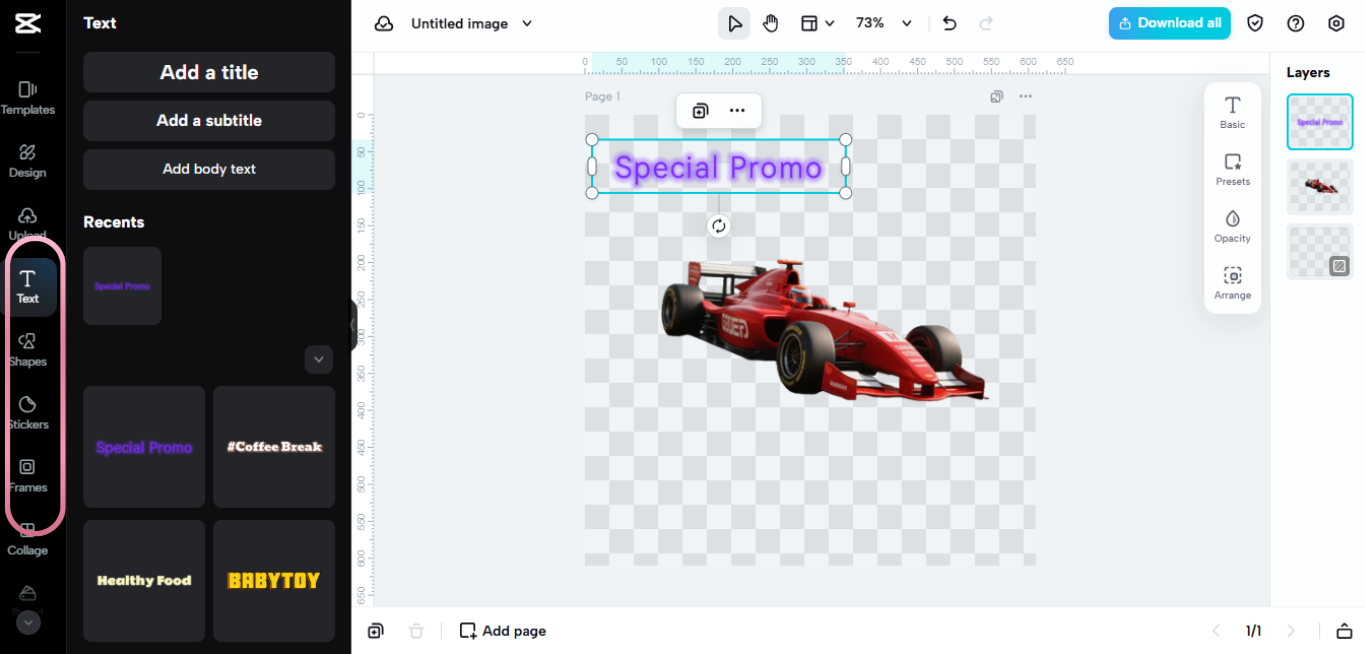Select the hand pan tool in top toolbar
The height and width of the screenshot is (654, 1365).
point(770,22)
